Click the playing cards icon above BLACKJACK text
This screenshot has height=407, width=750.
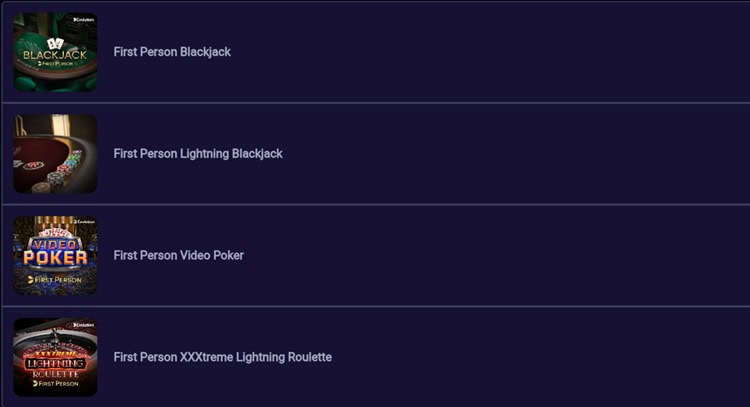(55, 42)
